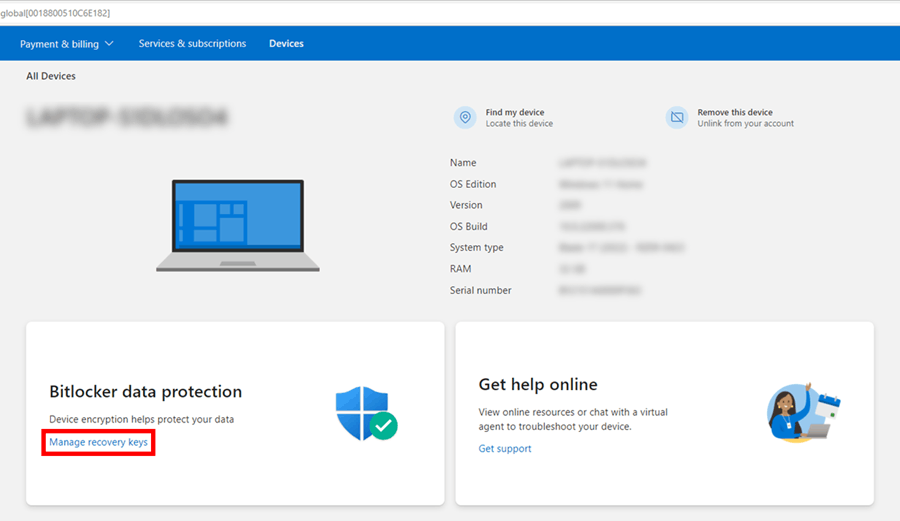
Task: Click 'Locate this device' subtitle
Action: 519,124
